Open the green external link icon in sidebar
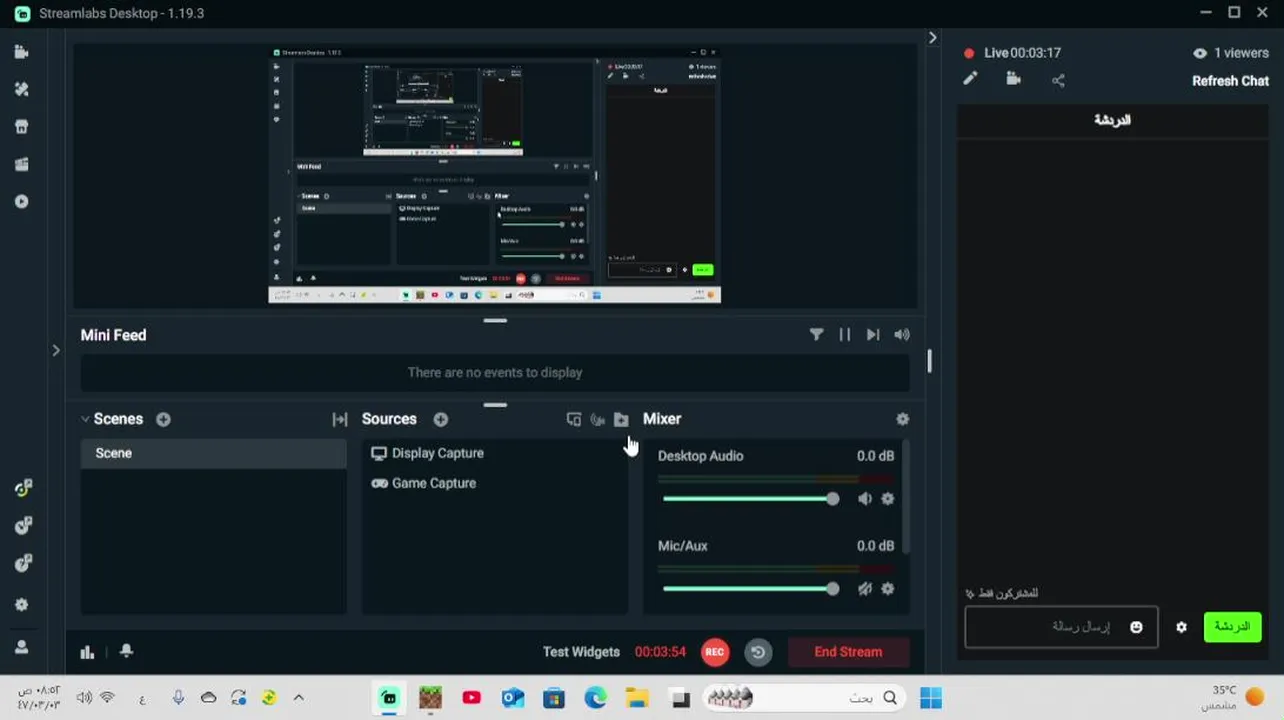 22,488
